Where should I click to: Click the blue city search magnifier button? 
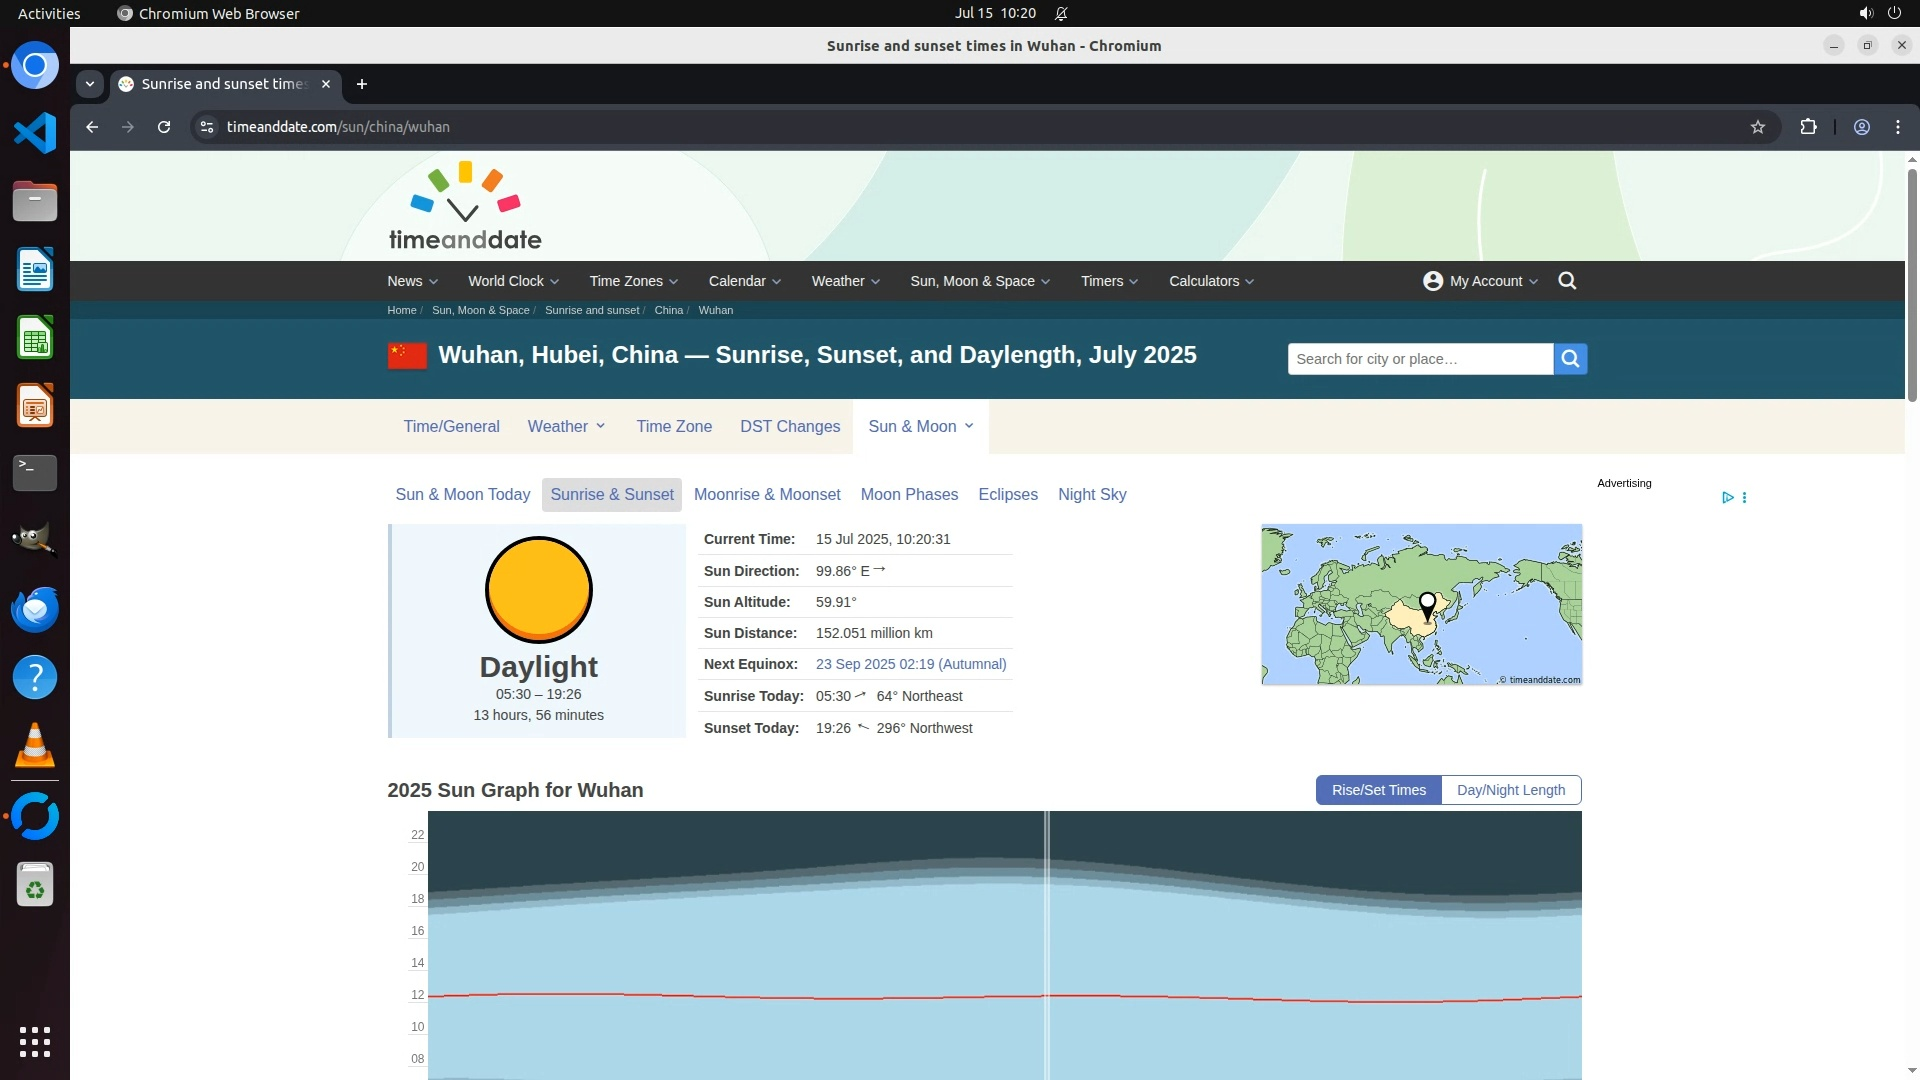pos(1570,359)
